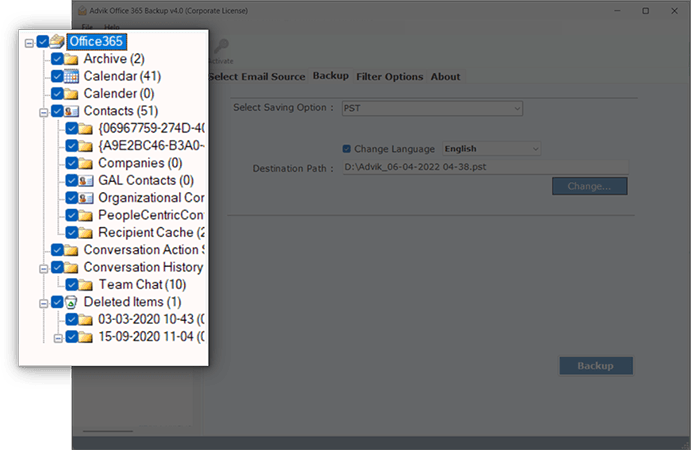This screenshot has height=450, width=691.
Task: Open the About tab
Action: 445,77
